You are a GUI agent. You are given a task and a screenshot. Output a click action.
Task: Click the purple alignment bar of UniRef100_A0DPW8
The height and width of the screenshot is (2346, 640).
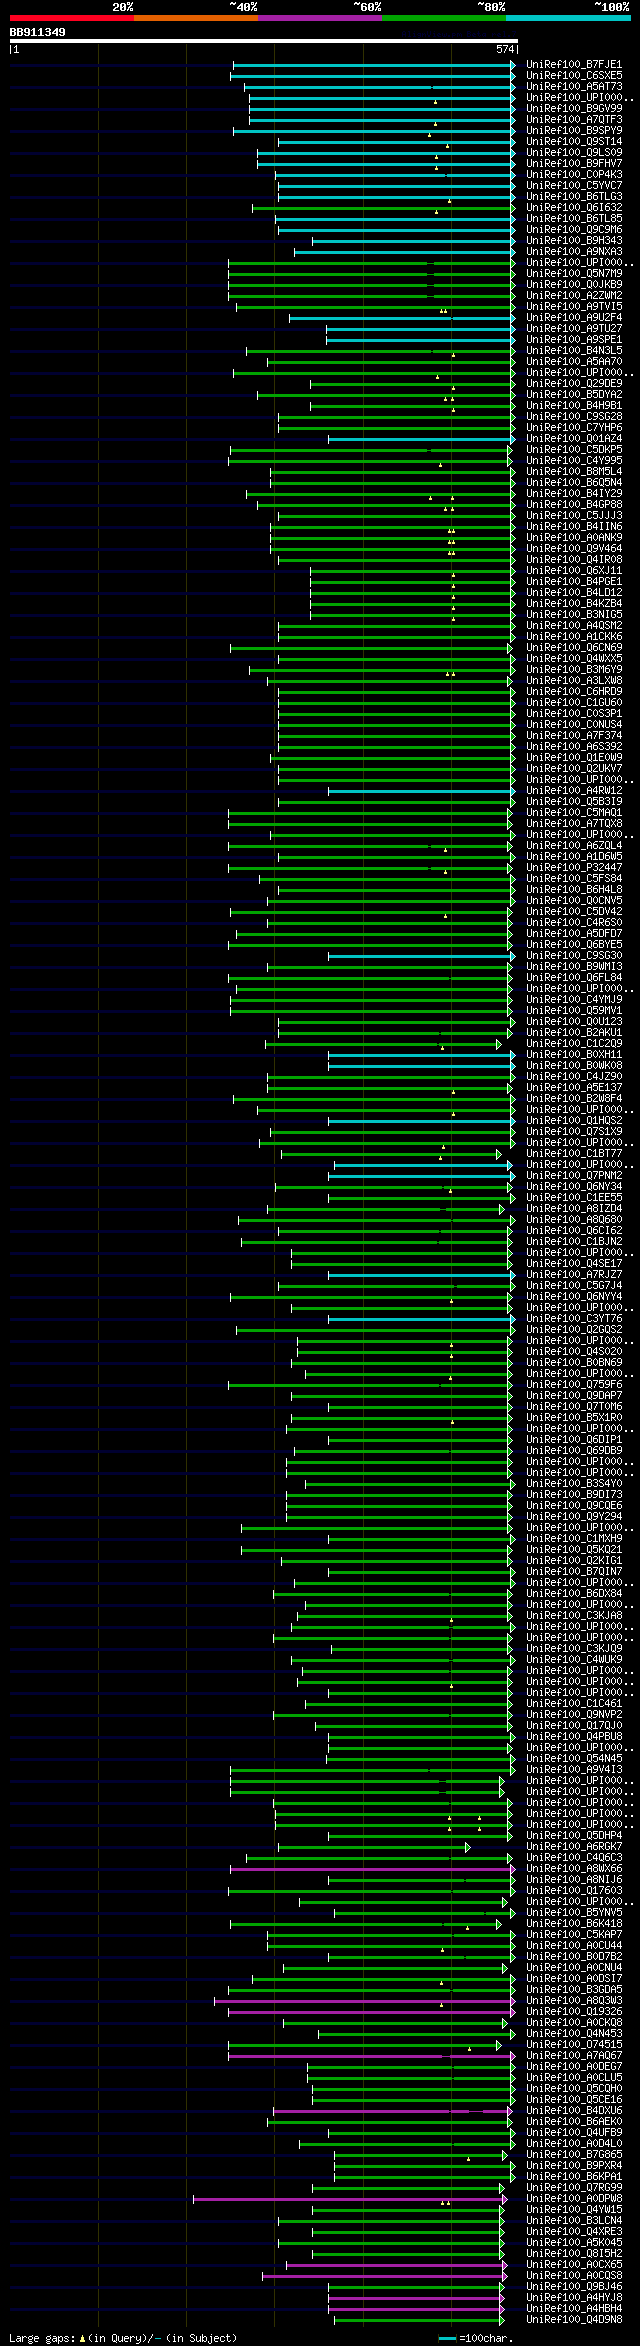348,2198
